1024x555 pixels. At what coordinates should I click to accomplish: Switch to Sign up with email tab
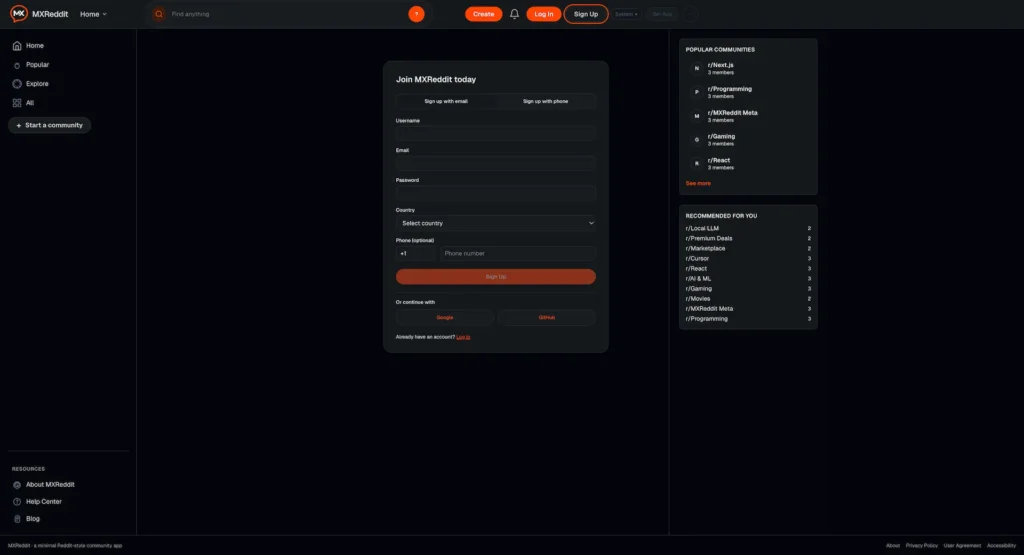pyautogui.click(x=446, y=101)
